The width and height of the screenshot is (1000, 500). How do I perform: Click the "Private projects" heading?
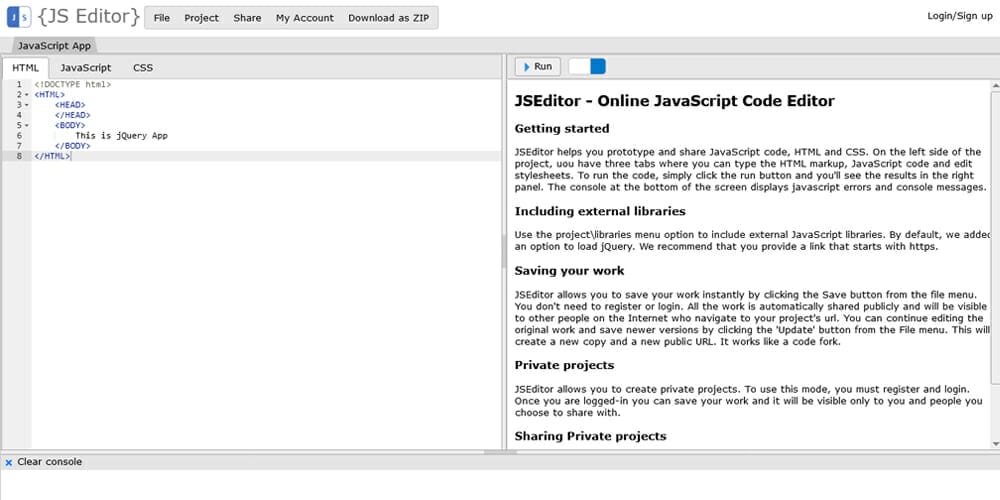564,365
